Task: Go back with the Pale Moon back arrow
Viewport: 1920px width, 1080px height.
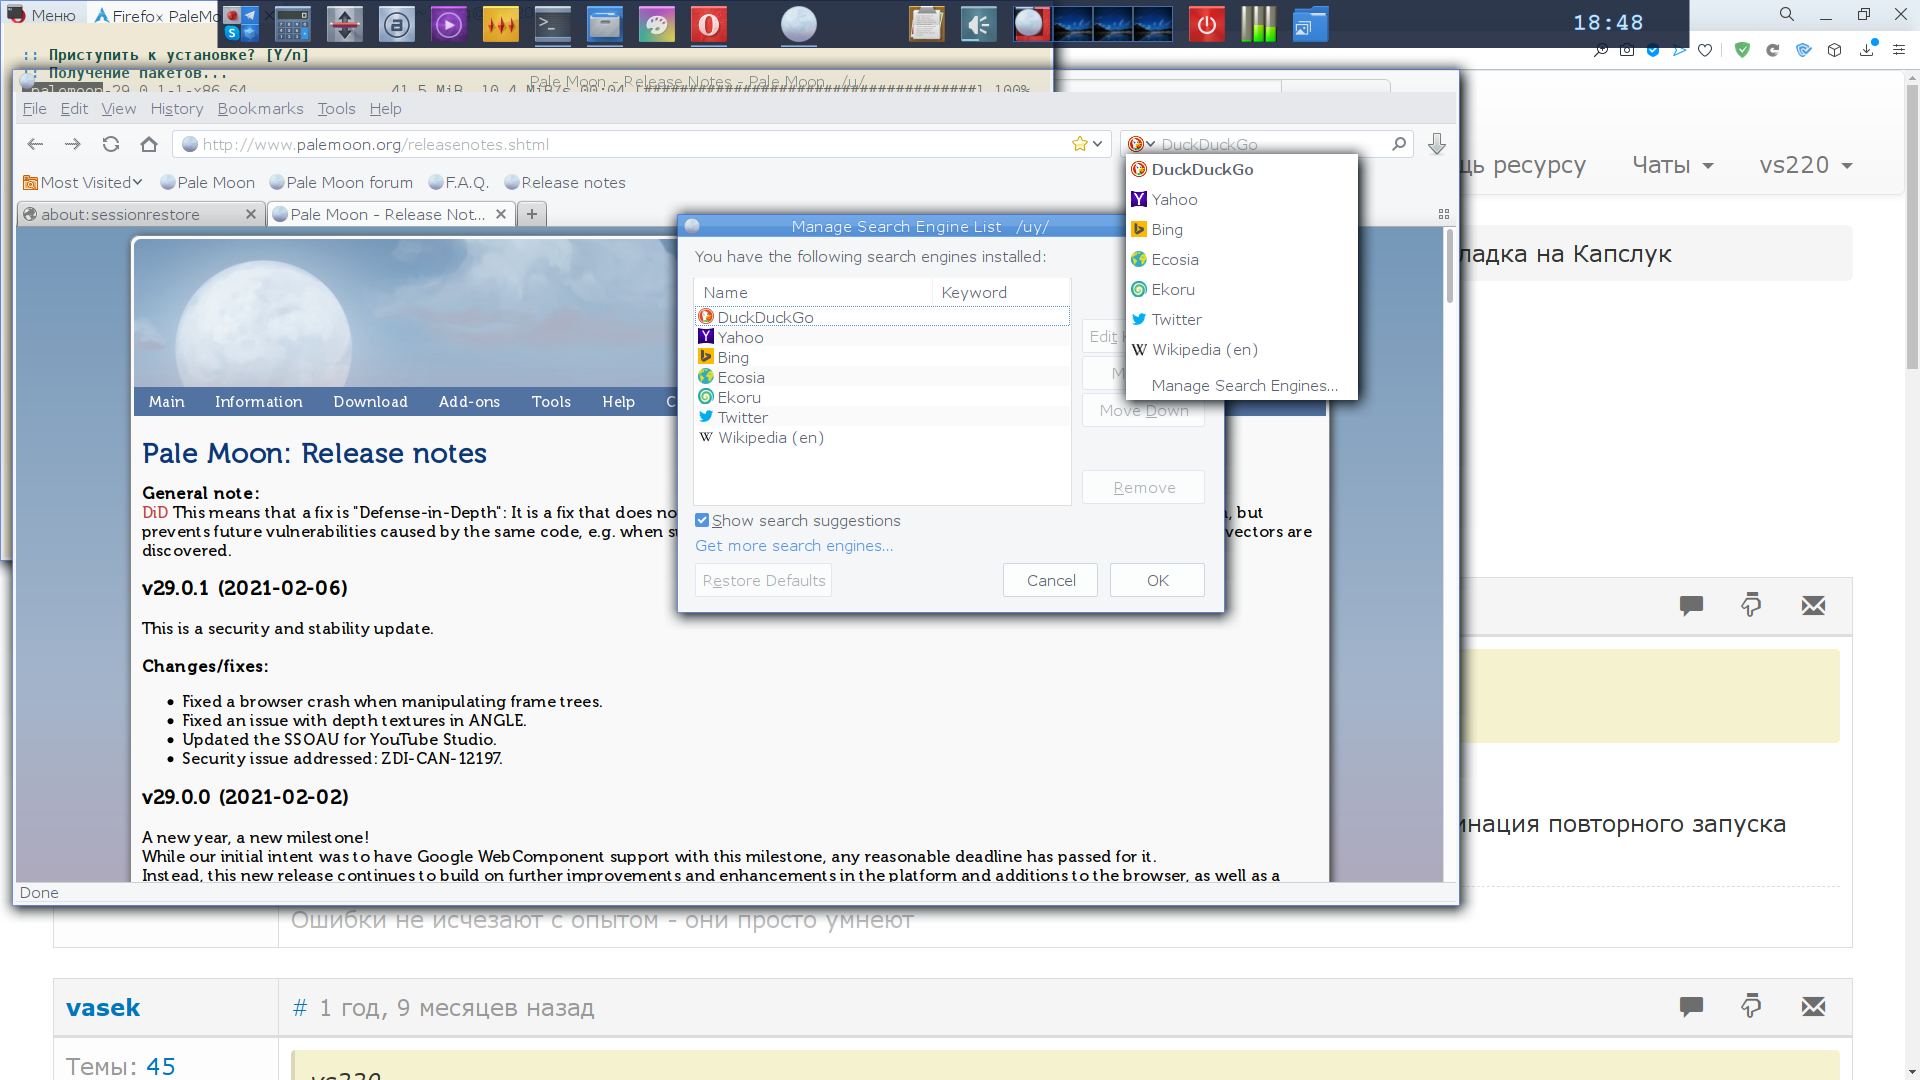Action: (x=35, y=144)
